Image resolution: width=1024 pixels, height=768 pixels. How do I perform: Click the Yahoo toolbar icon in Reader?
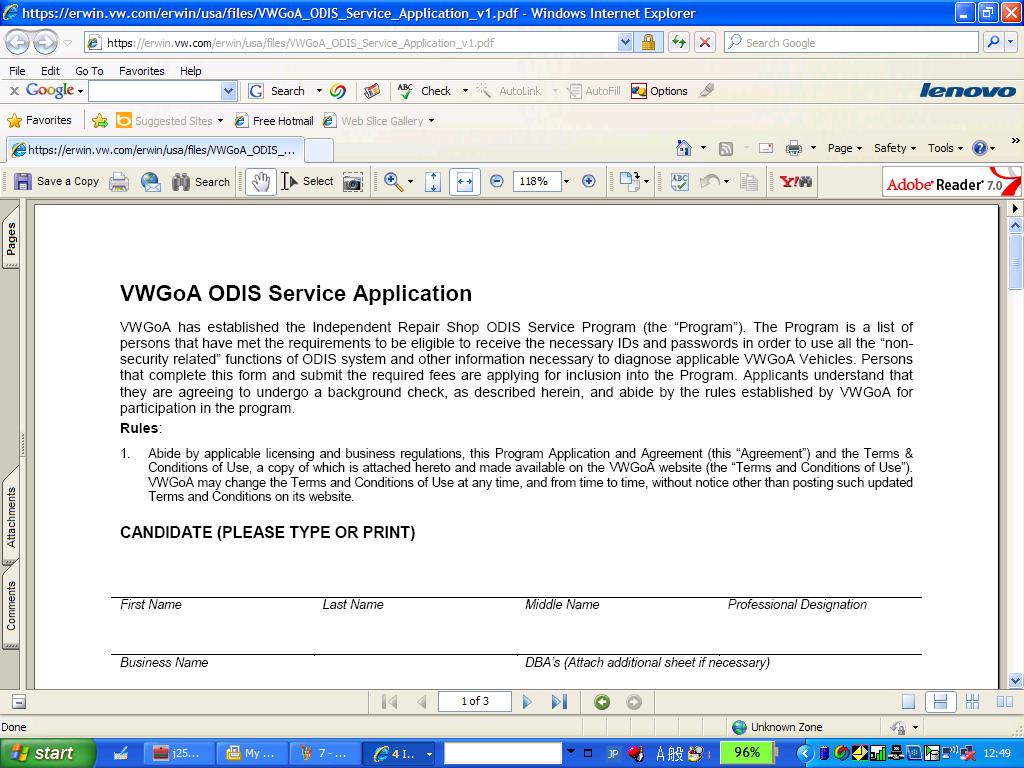click(x=796, y=182)
